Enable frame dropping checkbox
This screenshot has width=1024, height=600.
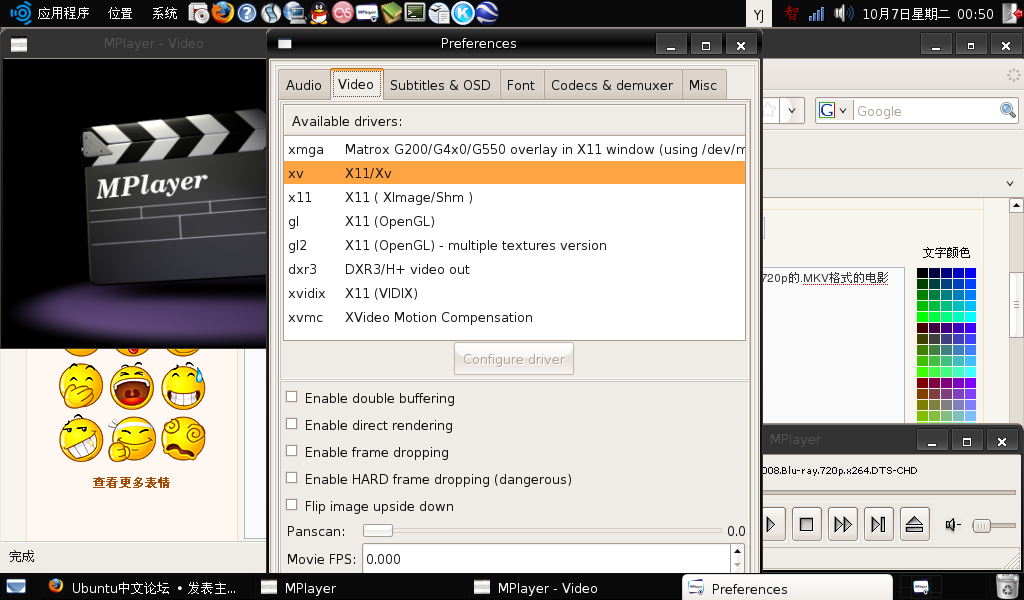pyautogui.click(x=292, y=451)
